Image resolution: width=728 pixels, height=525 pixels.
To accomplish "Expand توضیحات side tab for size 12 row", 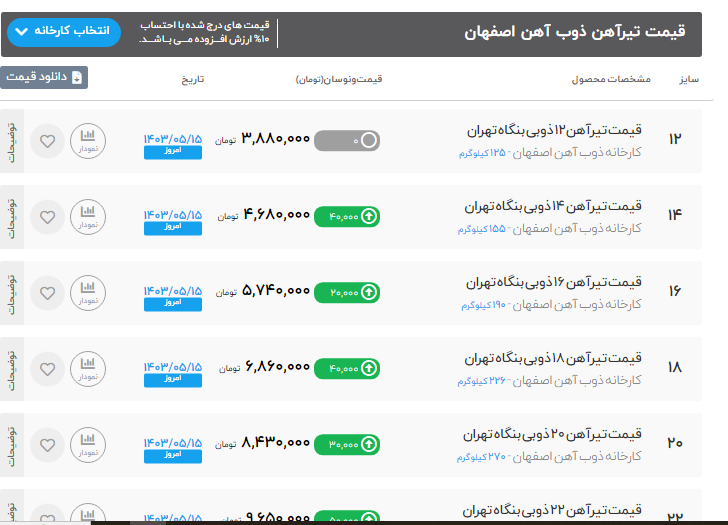I will [11, 140].
